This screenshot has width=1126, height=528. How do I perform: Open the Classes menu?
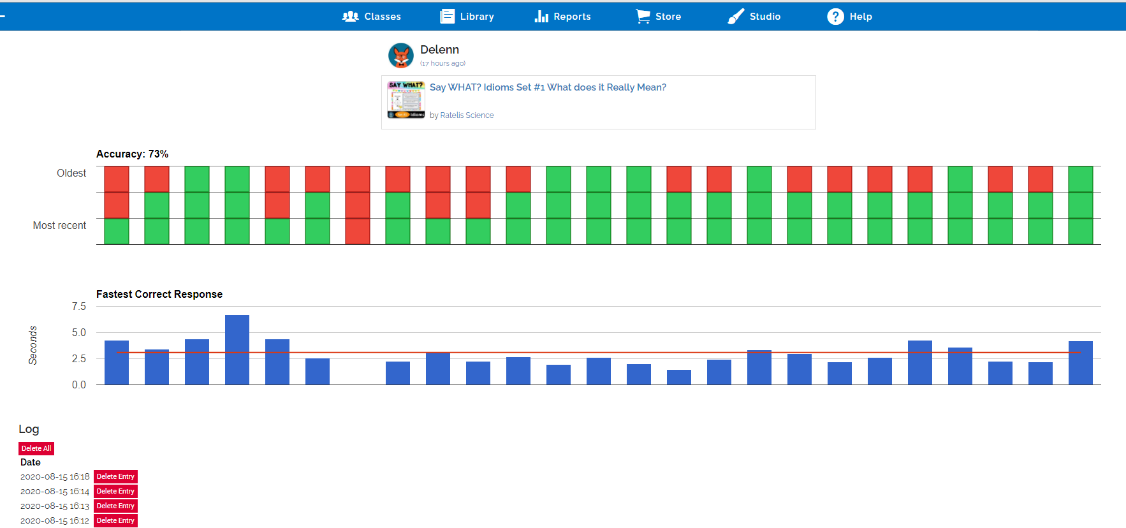click(372, 17)
